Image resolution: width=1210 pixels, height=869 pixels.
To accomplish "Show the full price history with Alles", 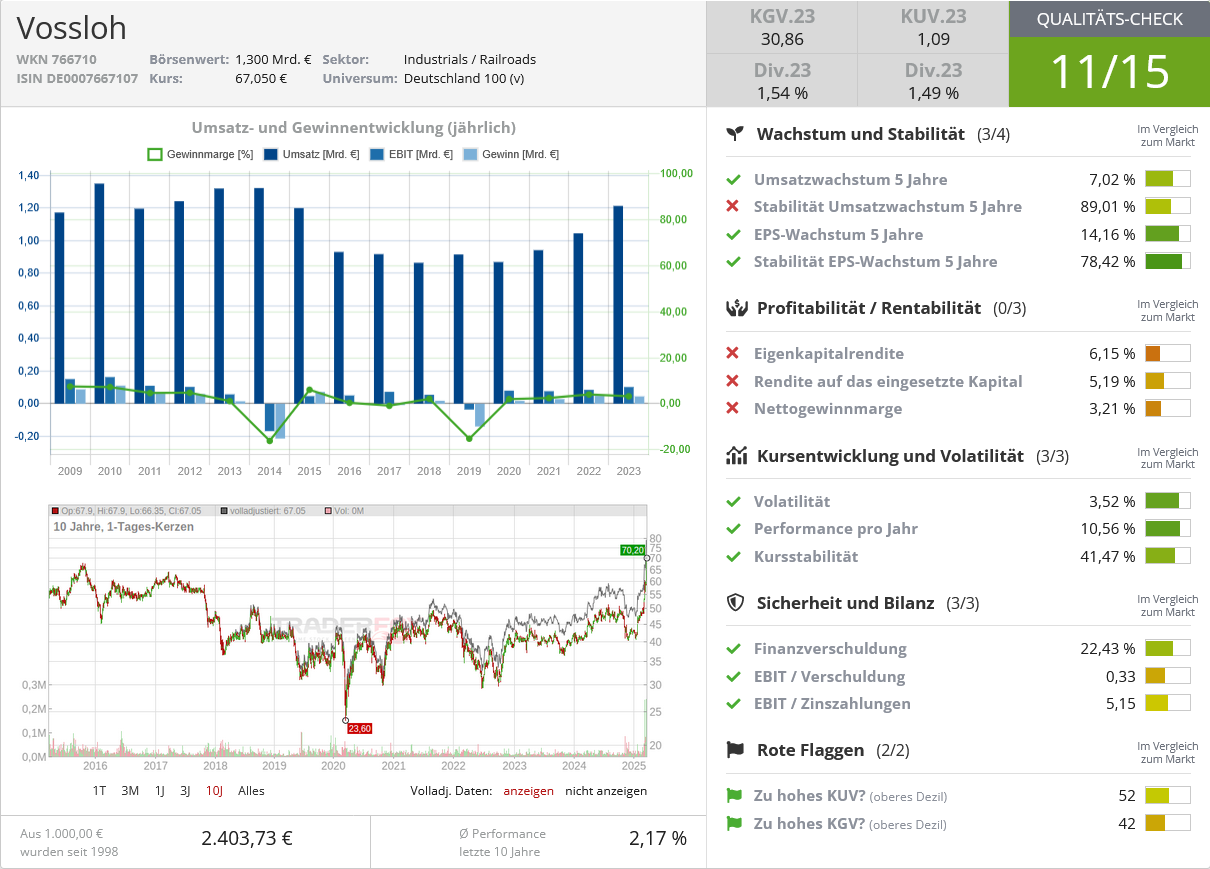I will tap(251, 791).
